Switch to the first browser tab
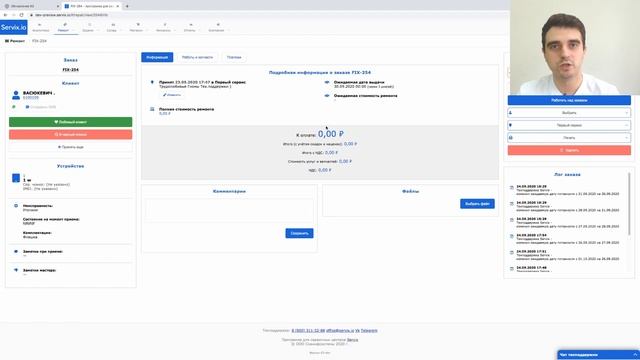 point(31,7)
